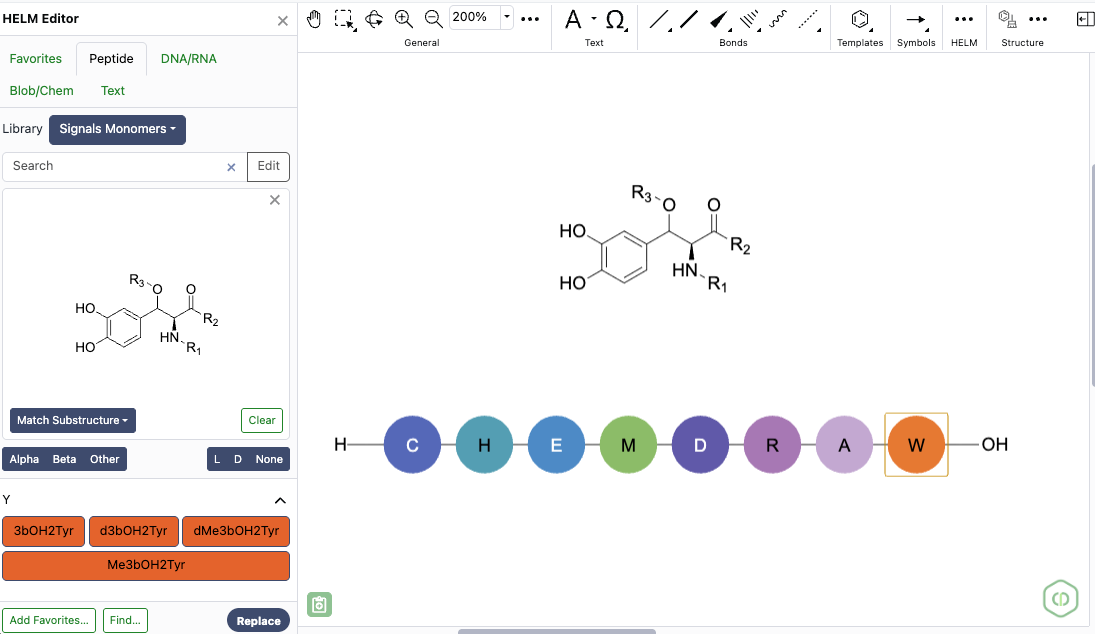Viewport: 1095px width, 634px height.
Task: Open the Signals Monomers library dropdown
Action: click(x=117, y=129)
